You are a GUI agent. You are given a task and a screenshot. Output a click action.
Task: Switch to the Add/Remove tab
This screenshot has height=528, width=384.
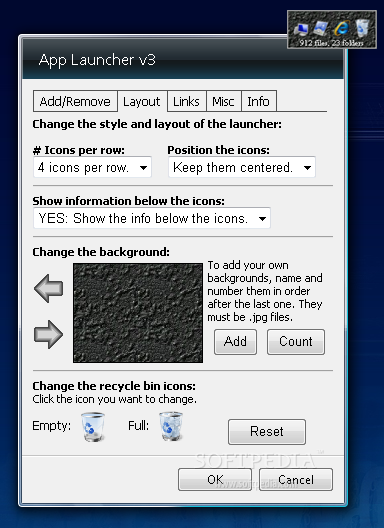point(75,101)
